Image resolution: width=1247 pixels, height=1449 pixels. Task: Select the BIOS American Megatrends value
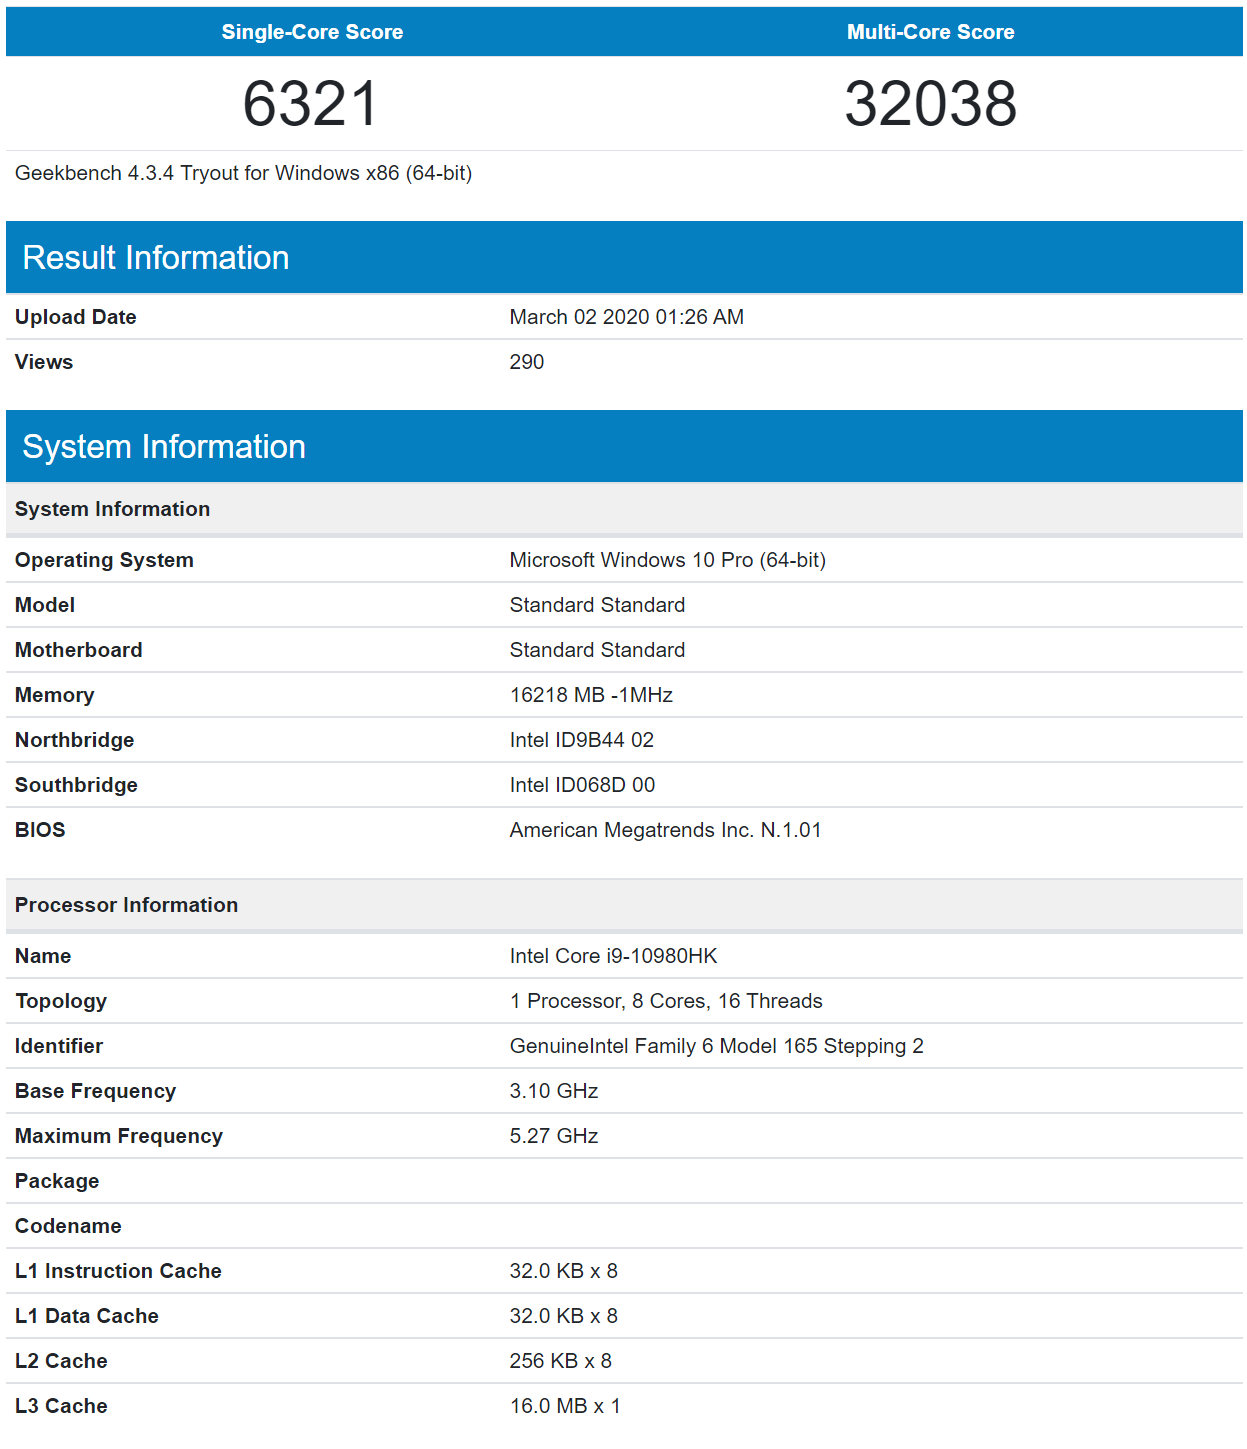point(665,830)
